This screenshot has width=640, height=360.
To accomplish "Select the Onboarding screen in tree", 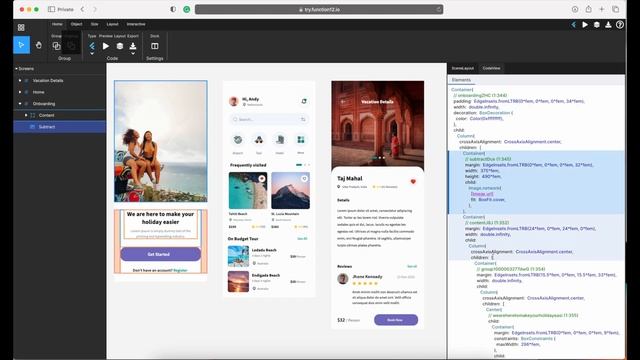I will [44, 104].
